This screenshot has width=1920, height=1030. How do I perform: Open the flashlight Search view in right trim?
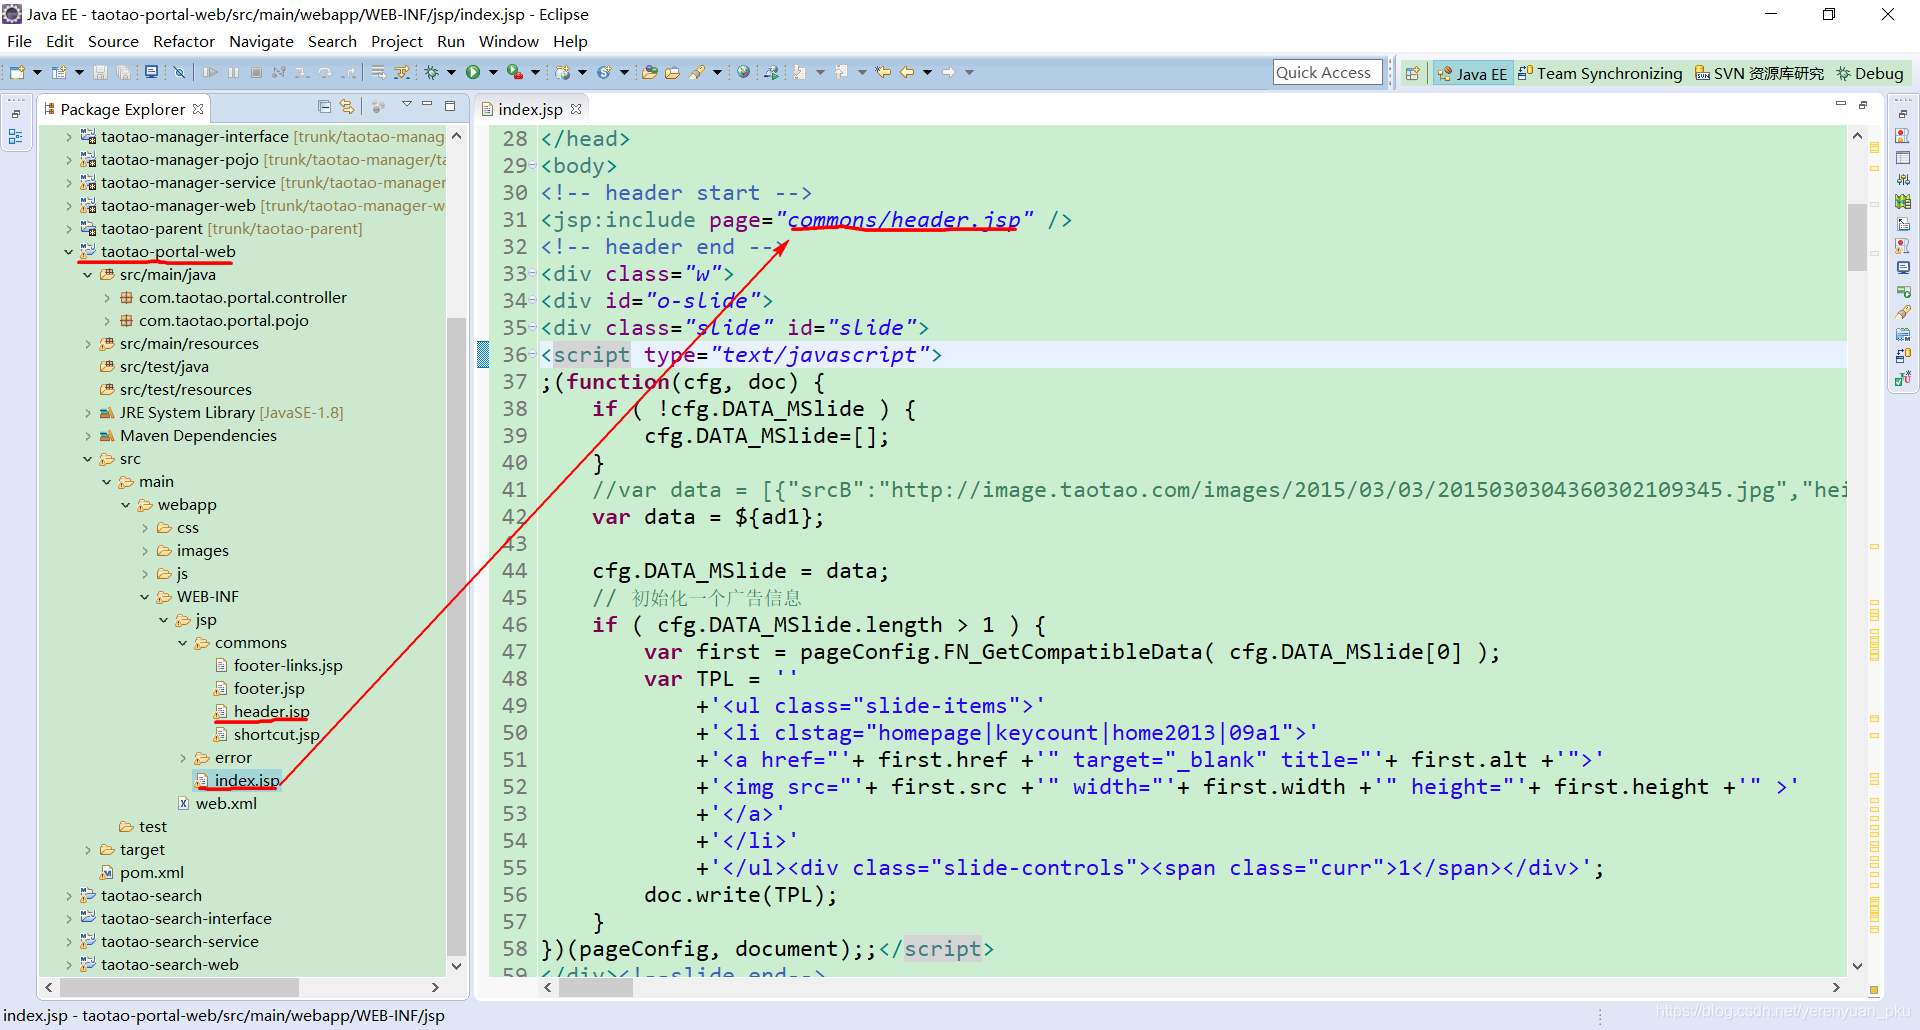click(x=1903, y=312)
